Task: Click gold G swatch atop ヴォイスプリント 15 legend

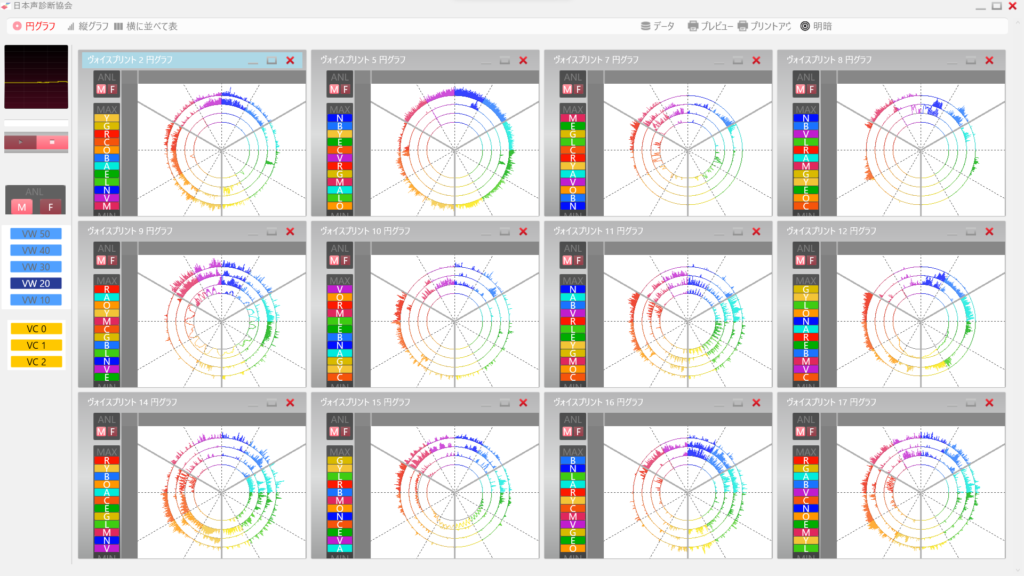Action: pos(340,460)
